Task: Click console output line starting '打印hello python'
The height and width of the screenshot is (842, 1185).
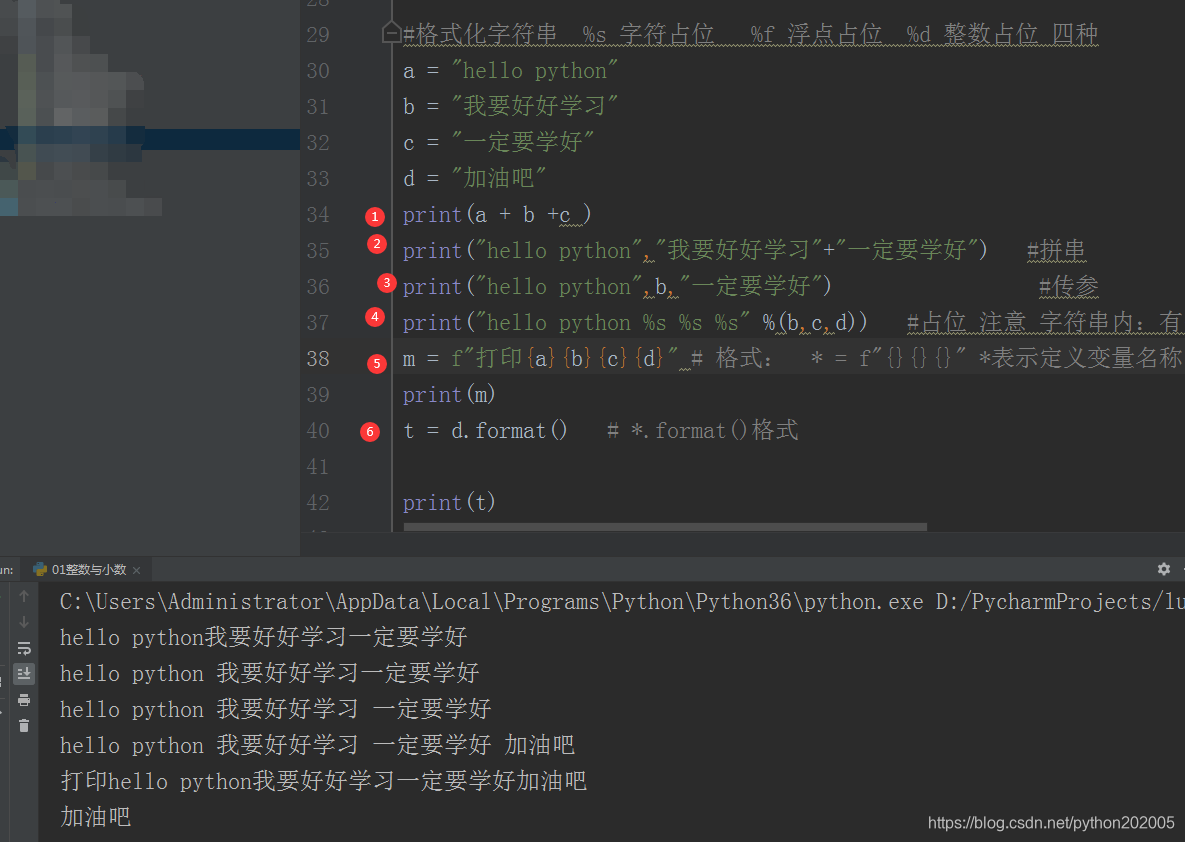Action: tap(323, 781)
